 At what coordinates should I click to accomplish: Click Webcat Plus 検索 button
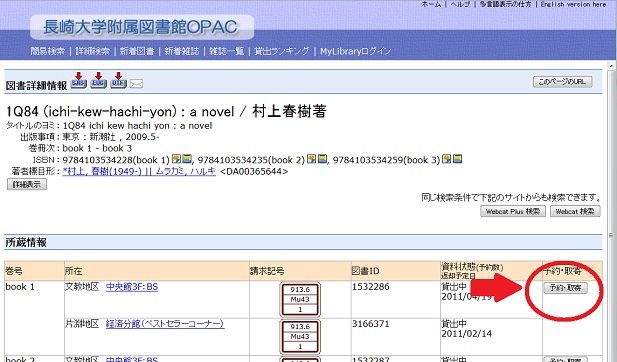click(513, 211)
